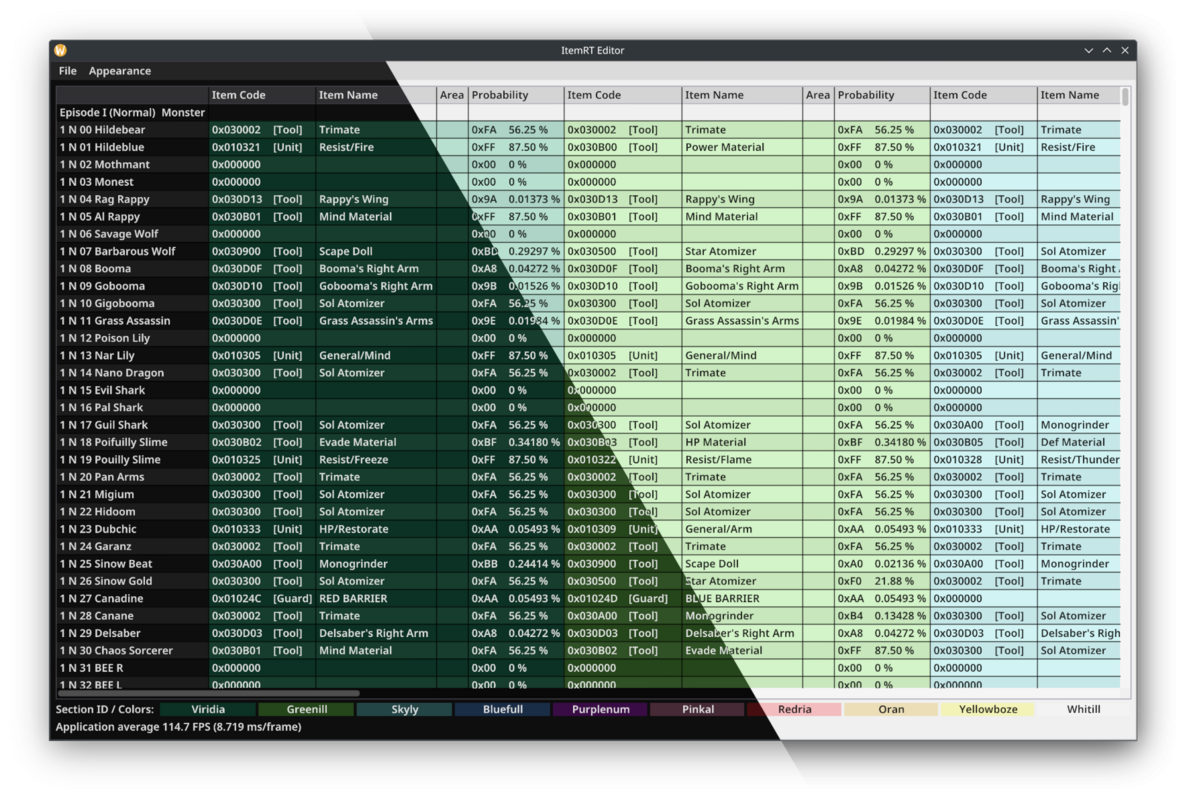The height and width of the screenshot is (800, 1187).
Task: Select the Purplenum section ID color
Action: tap(600, 709)
